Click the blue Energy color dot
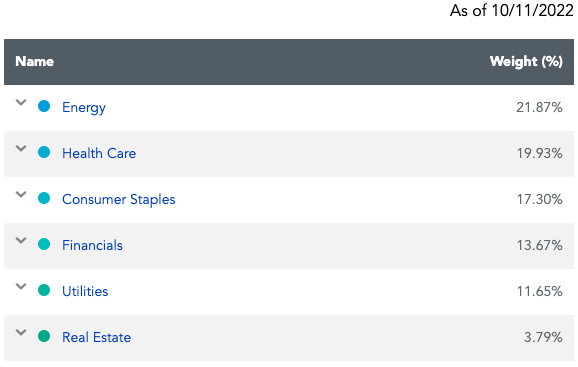 tap(44, 106)
